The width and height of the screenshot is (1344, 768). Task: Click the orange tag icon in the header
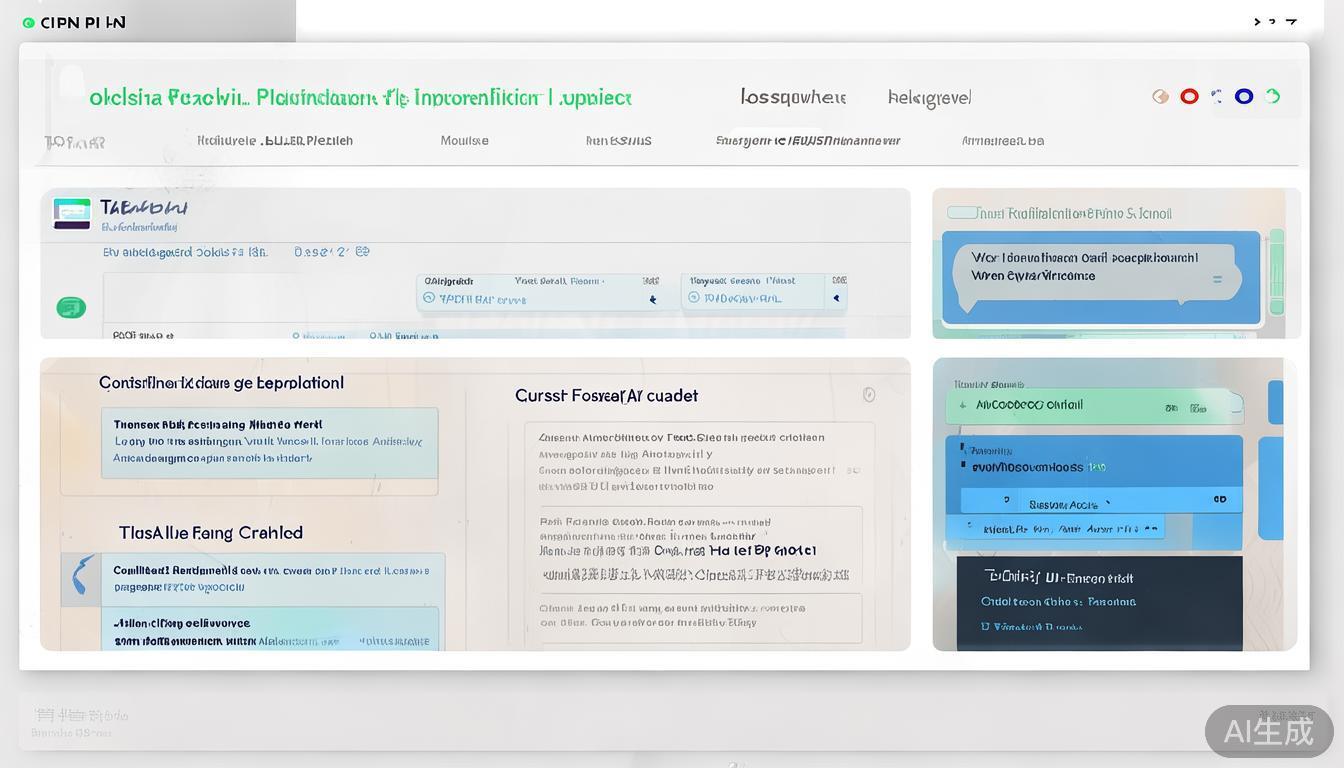1160,97
